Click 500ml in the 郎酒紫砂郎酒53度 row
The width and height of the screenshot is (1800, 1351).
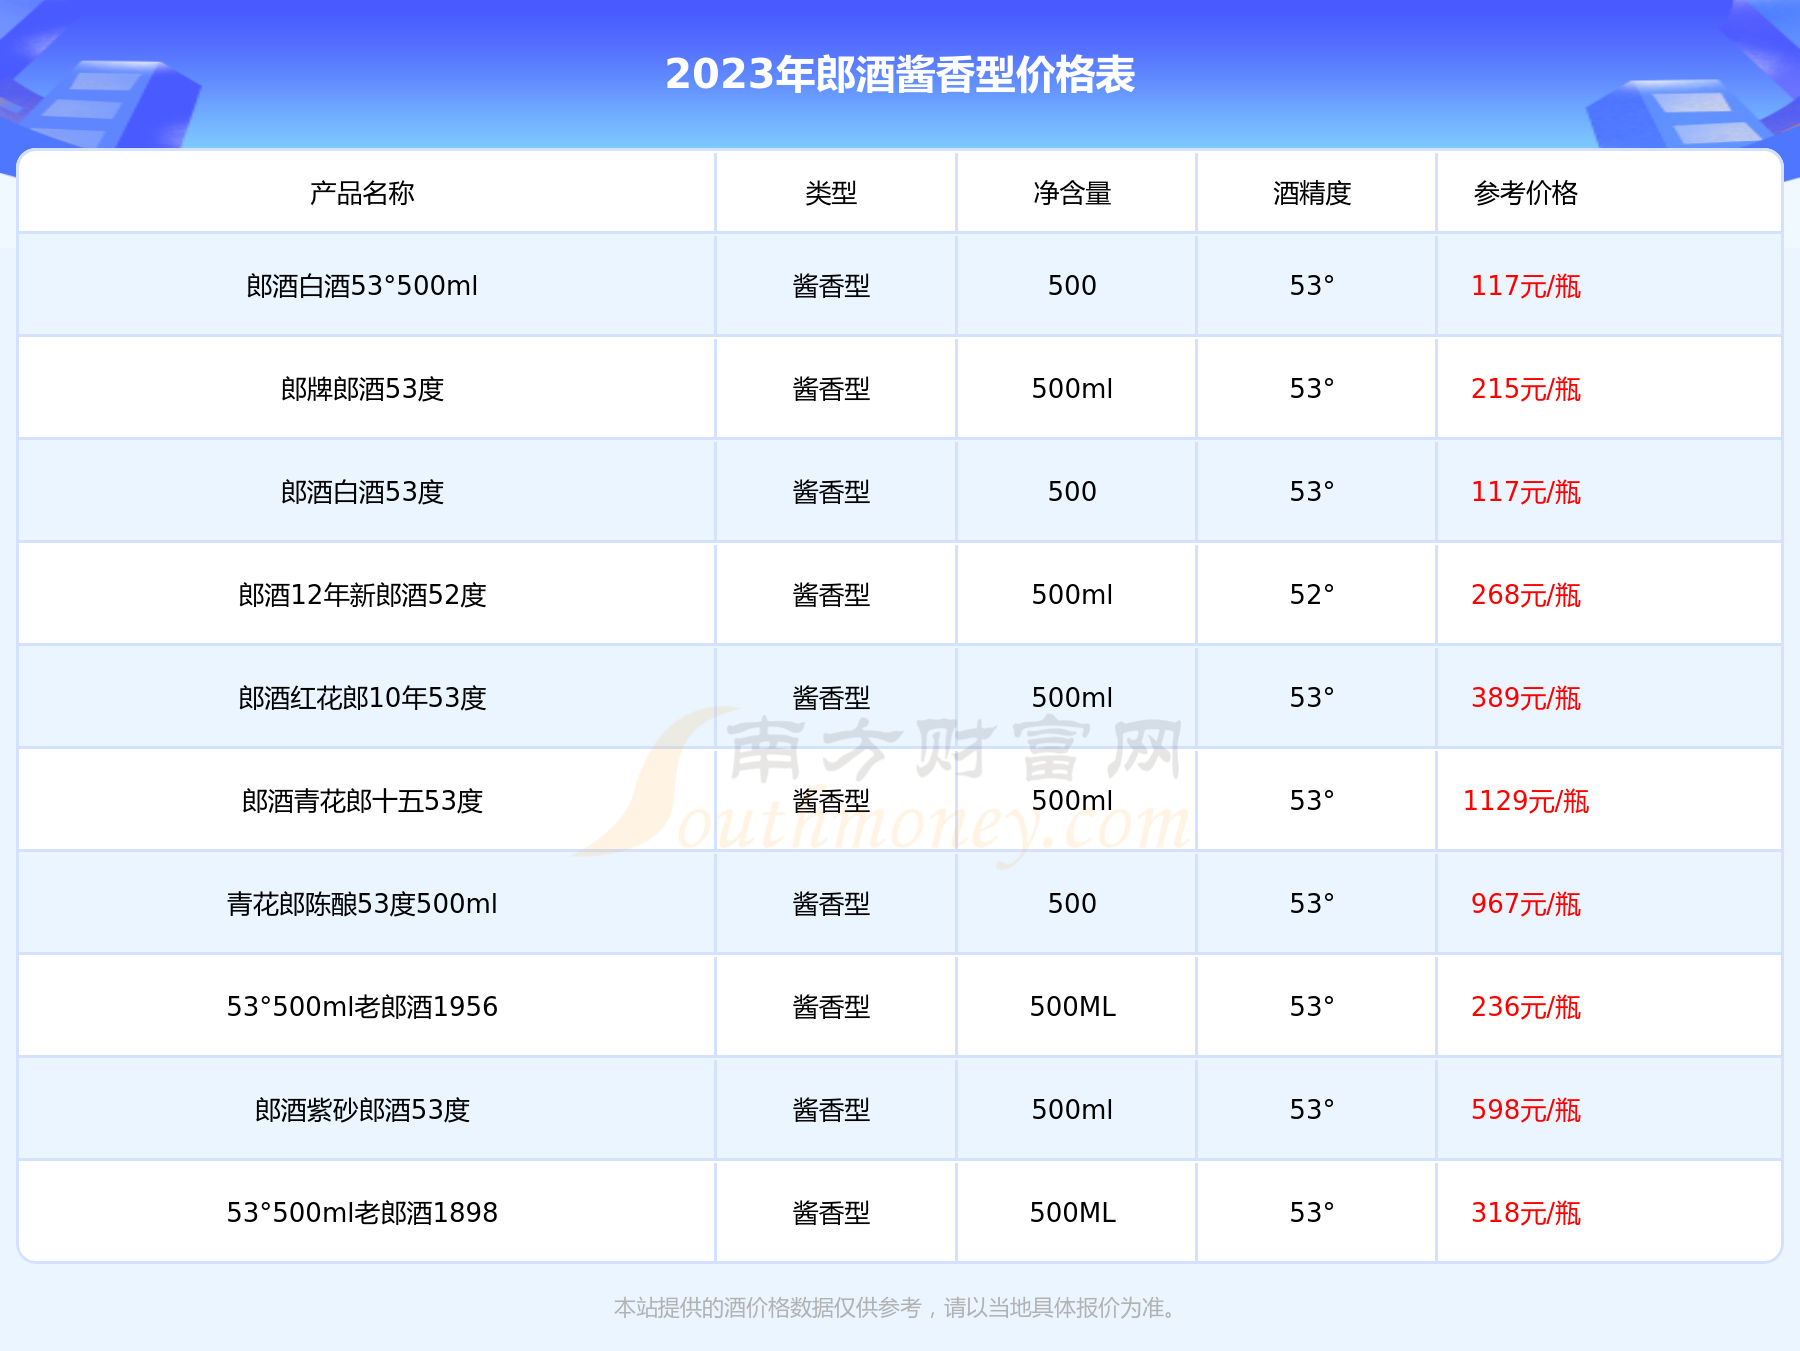pos(1072,1110)
